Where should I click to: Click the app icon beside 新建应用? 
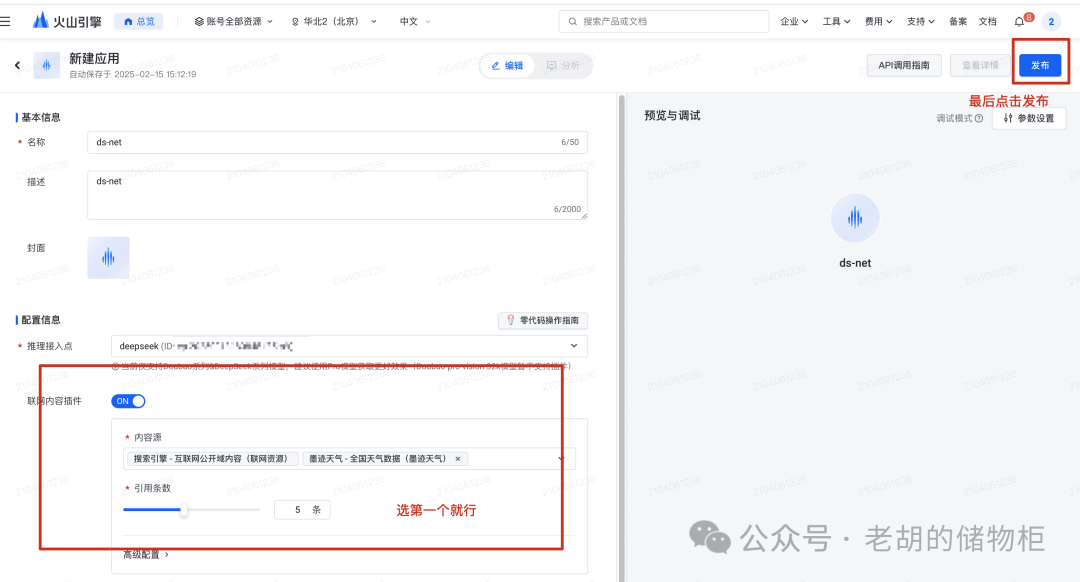pyautogui.click(x=46, y=65)
